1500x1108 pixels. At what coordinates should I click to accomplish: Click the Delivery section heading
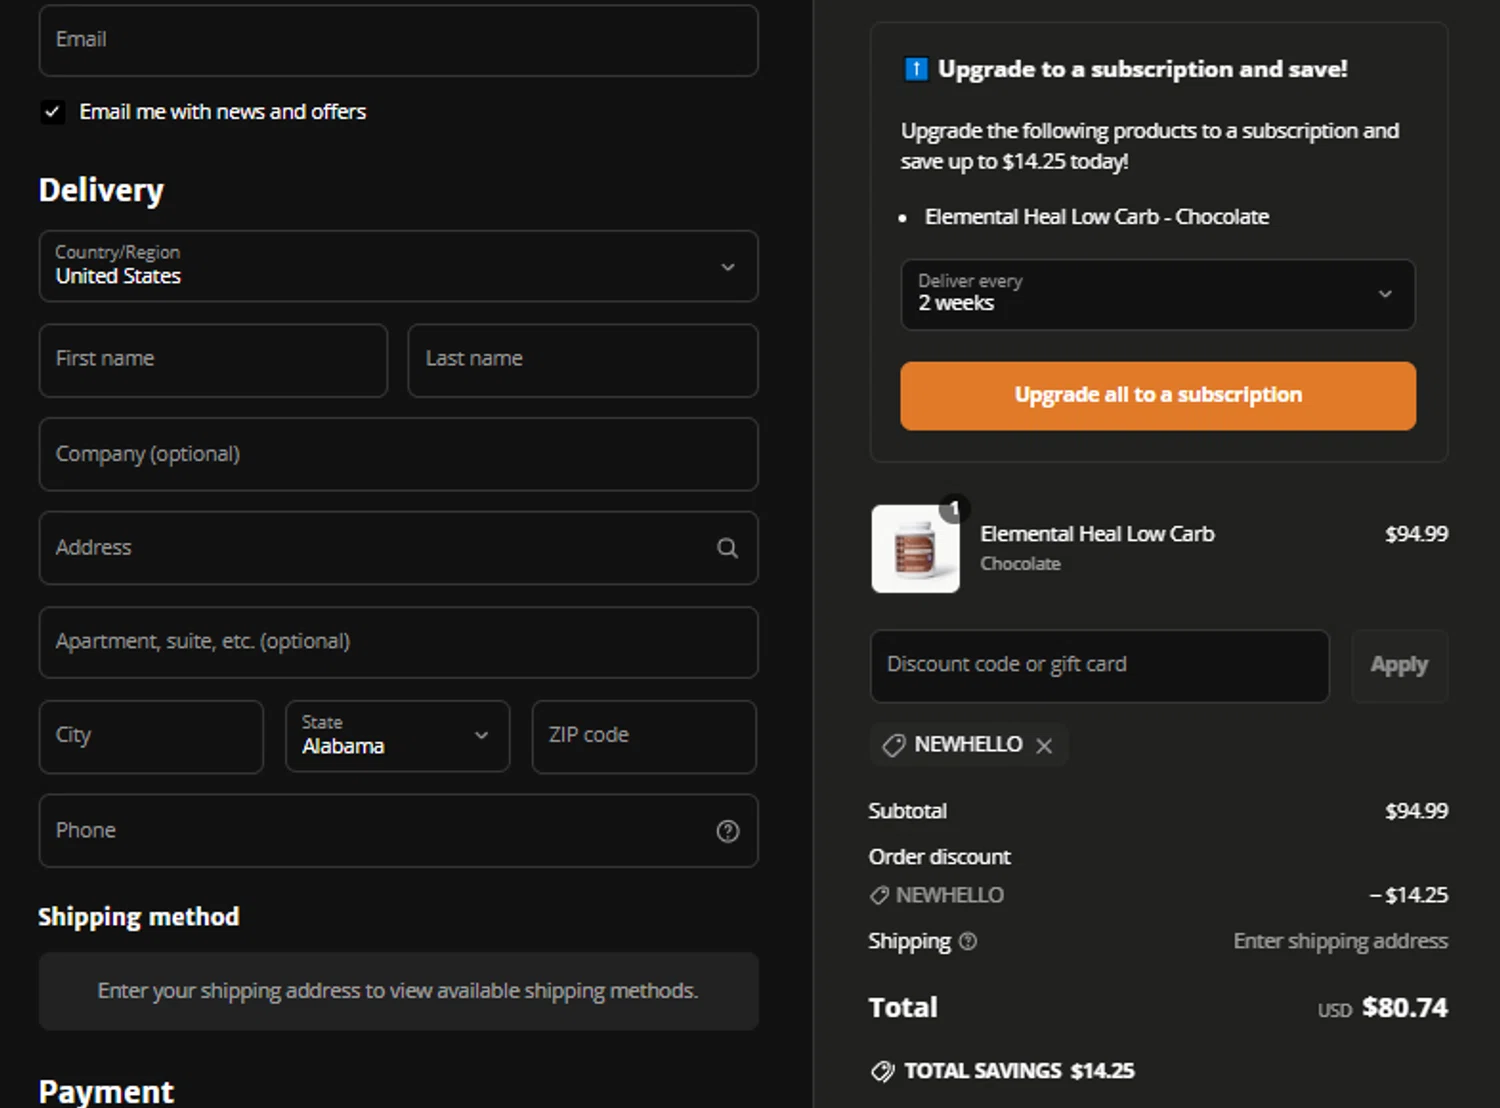(101, 190)
